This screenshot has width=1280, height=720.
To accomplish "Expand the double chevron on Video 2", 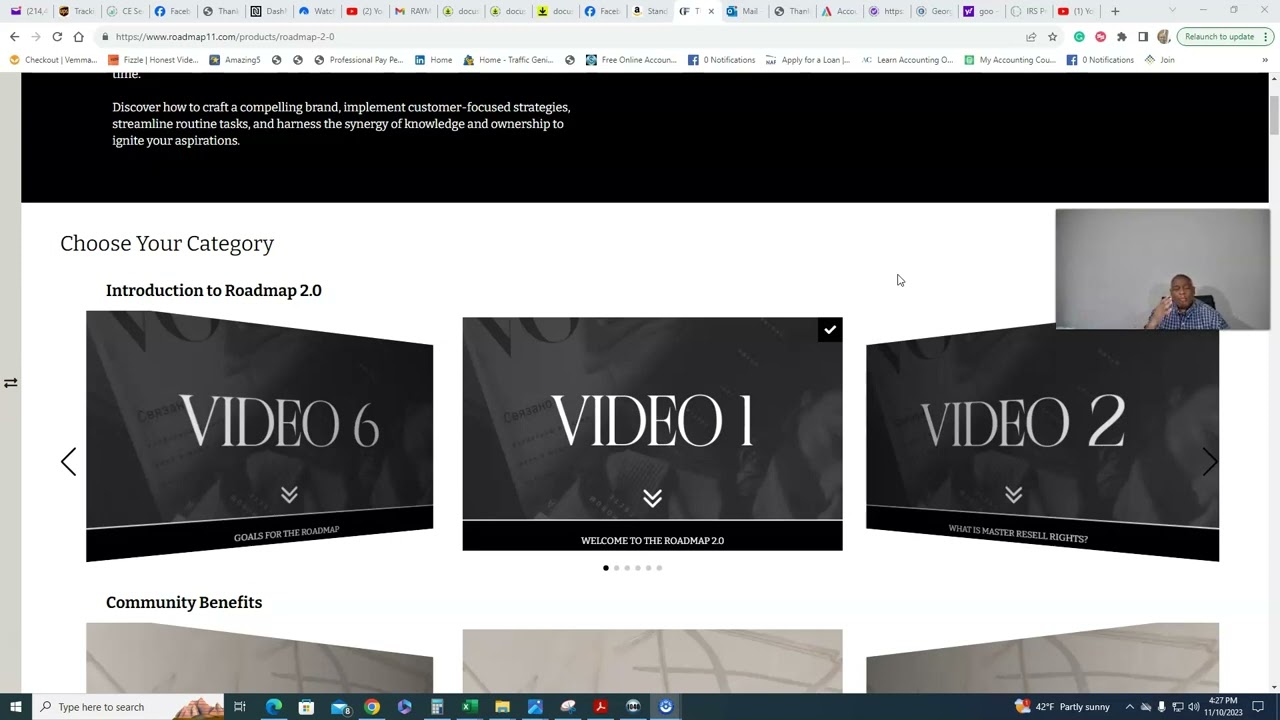I will (1013, 495).
